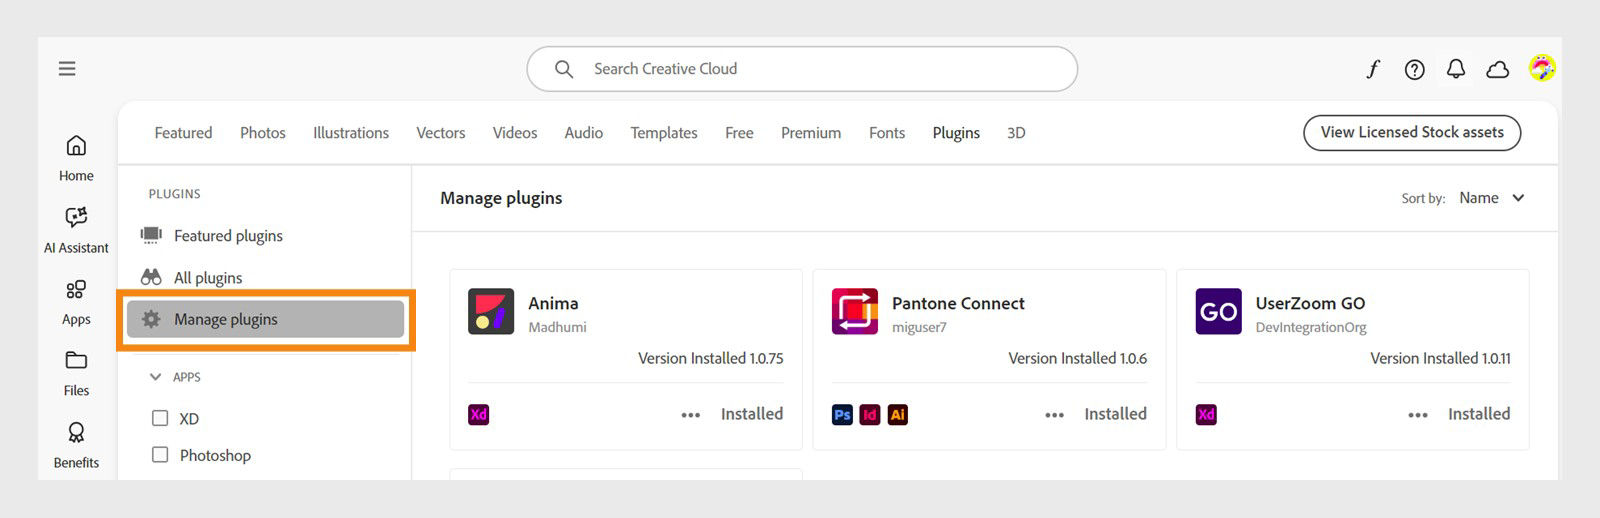Image resolution: width=1600 pixels, height=518 pixels.
Task: Open the Pantone Connect plugin title
Action: pos(958,303)
